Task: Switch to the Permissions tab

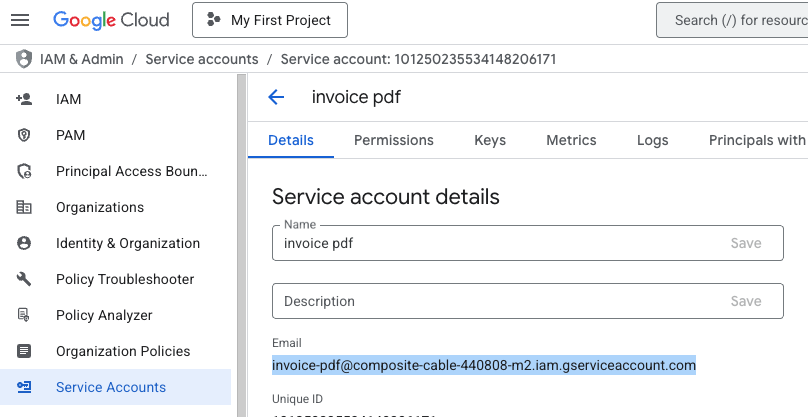Action: pos(394,140)
